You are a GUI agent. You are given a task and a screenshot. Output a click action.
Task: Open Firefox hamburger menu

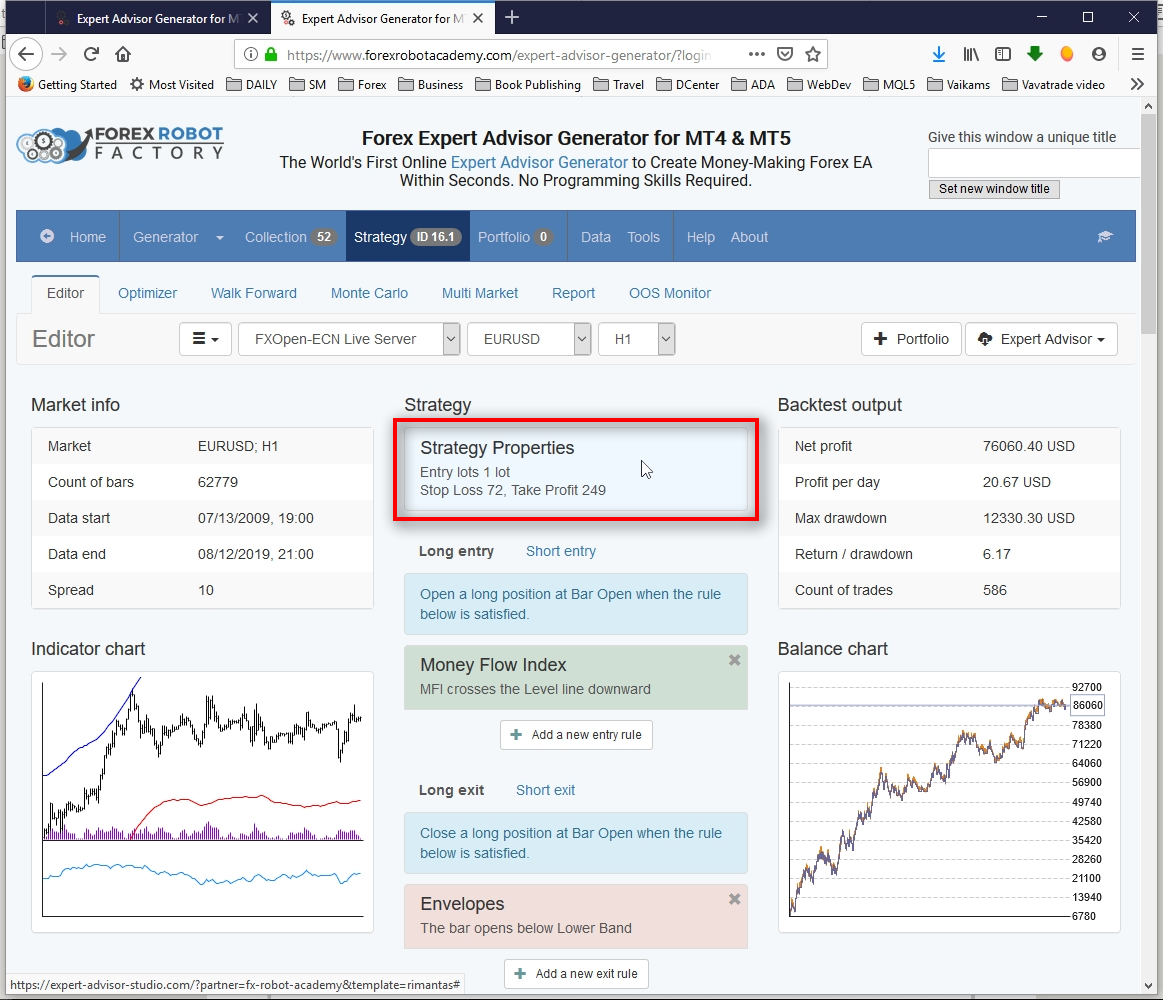click(1138, 54)
